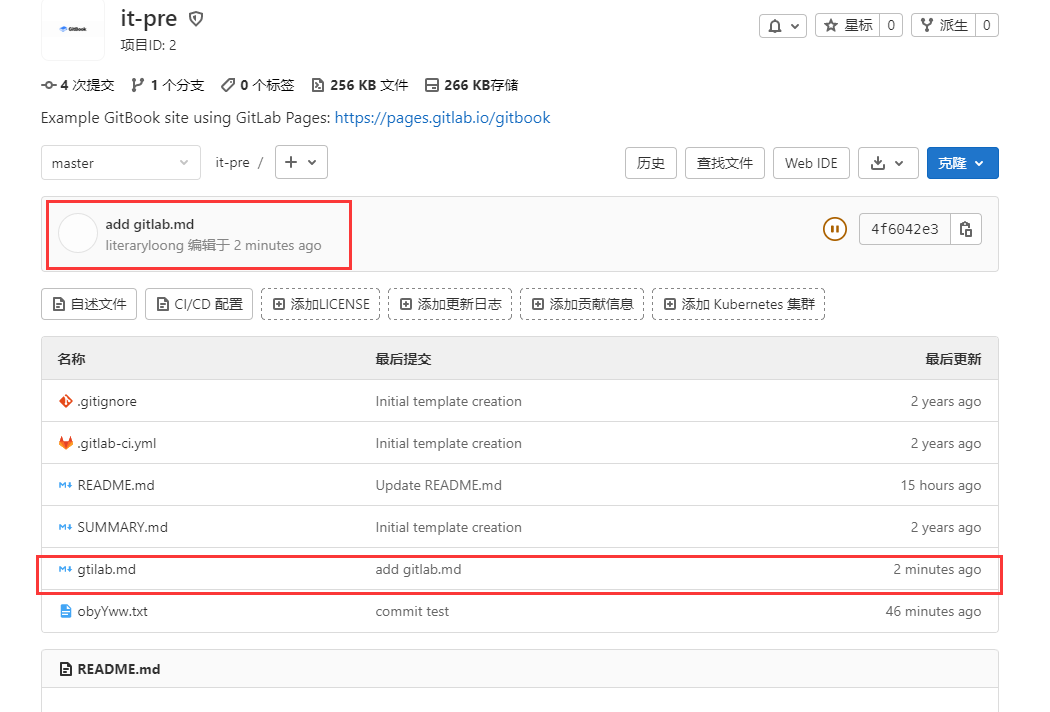Open the 1 个分支 branches link
This screenshot has height=712, width=1050.
point(167,85)
